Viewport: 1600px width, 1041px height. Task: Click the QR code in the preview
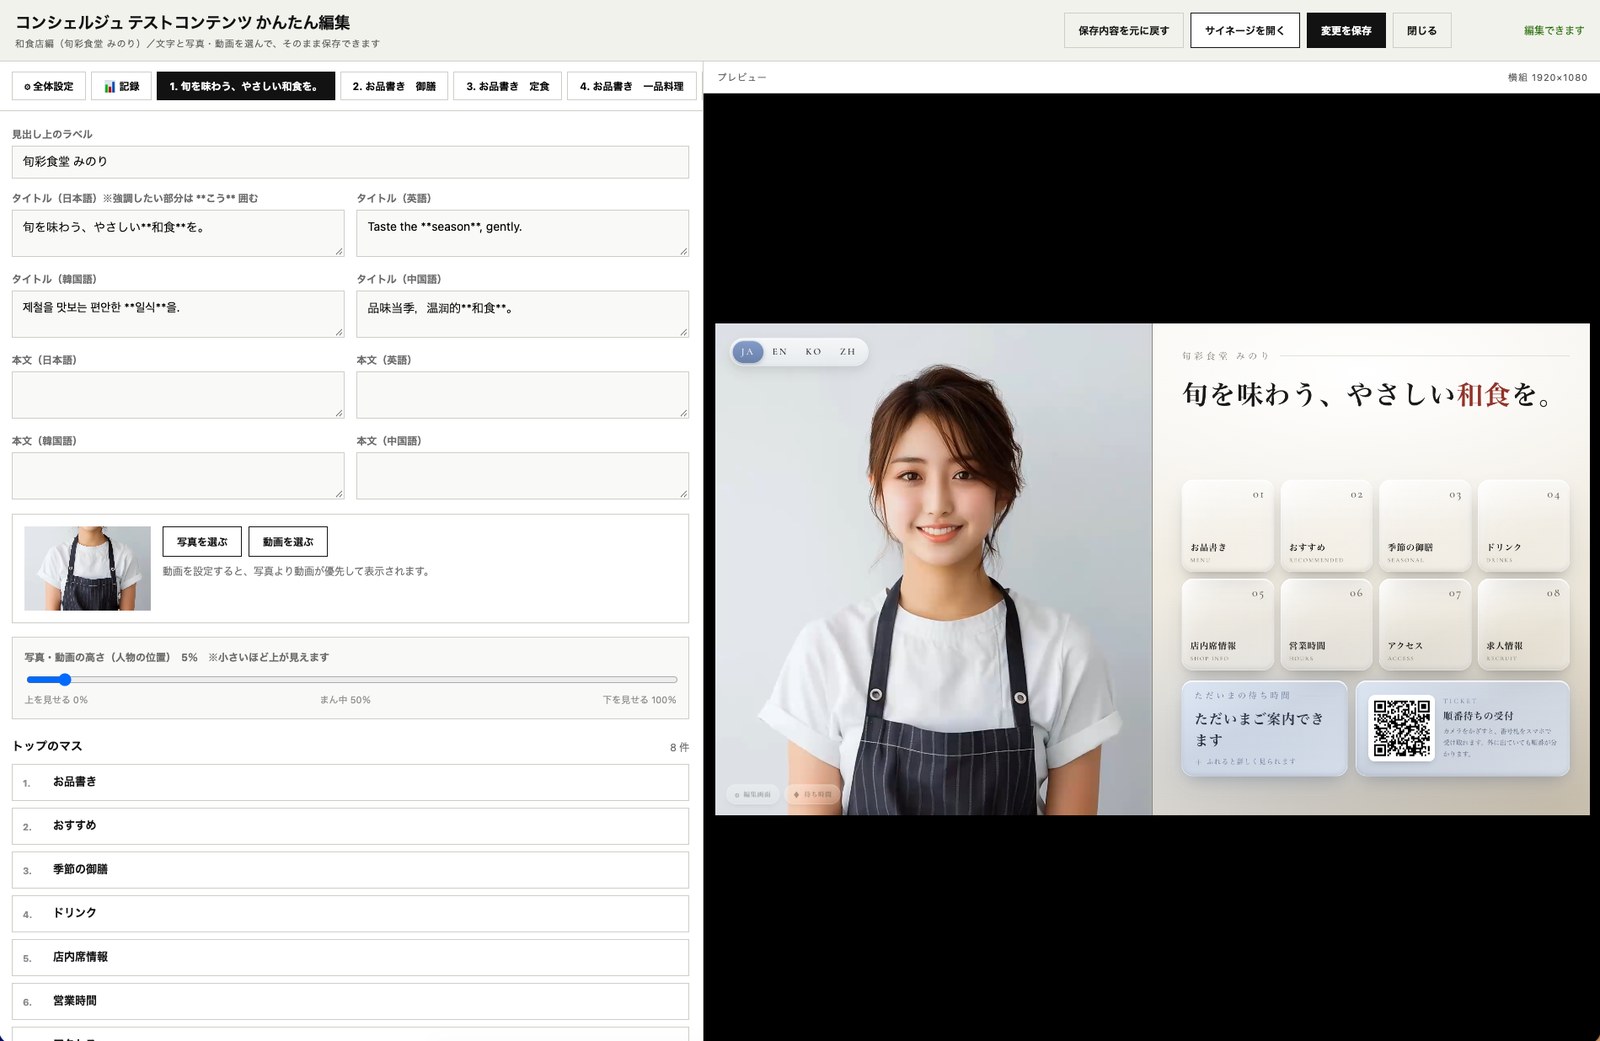coord(1401,728)
